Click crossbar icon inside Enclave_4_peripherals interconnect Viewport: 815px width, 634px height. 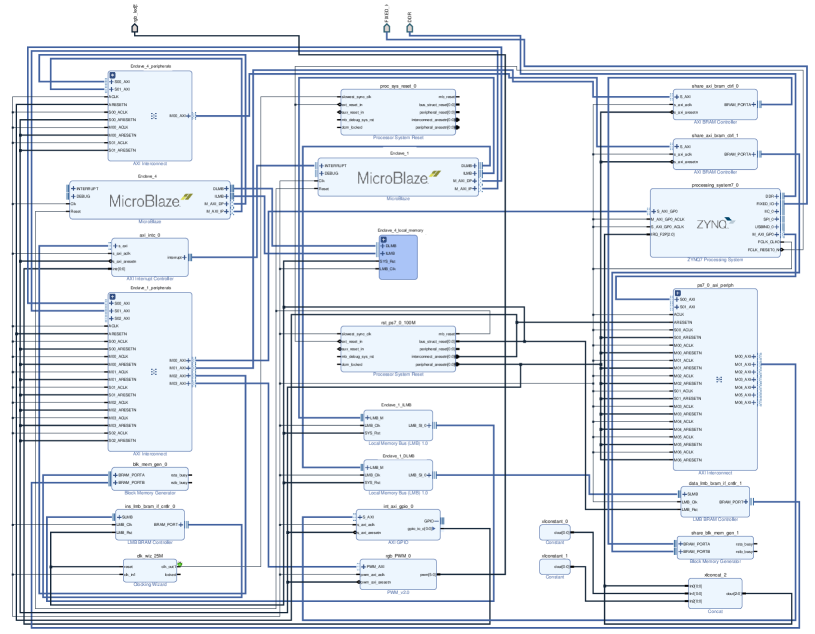[x=154, y=116]
